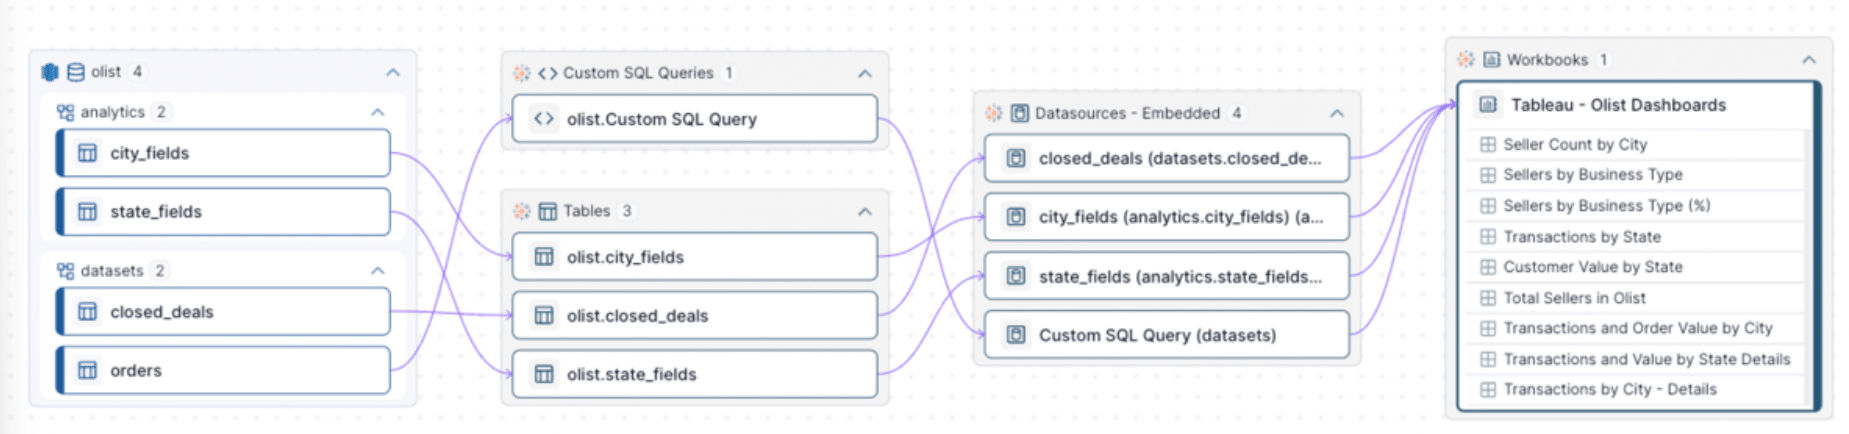Viewport: 1849px width, 434px height.
Task: Select the olist.state_fields table node
Action: 695,374
